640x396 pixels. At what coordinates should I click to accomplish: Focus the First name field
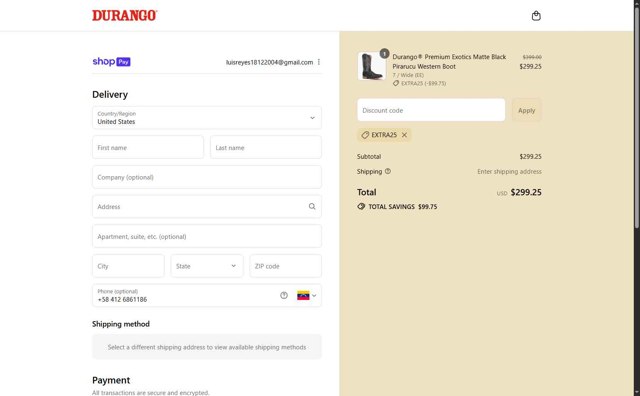pos(148,147)
